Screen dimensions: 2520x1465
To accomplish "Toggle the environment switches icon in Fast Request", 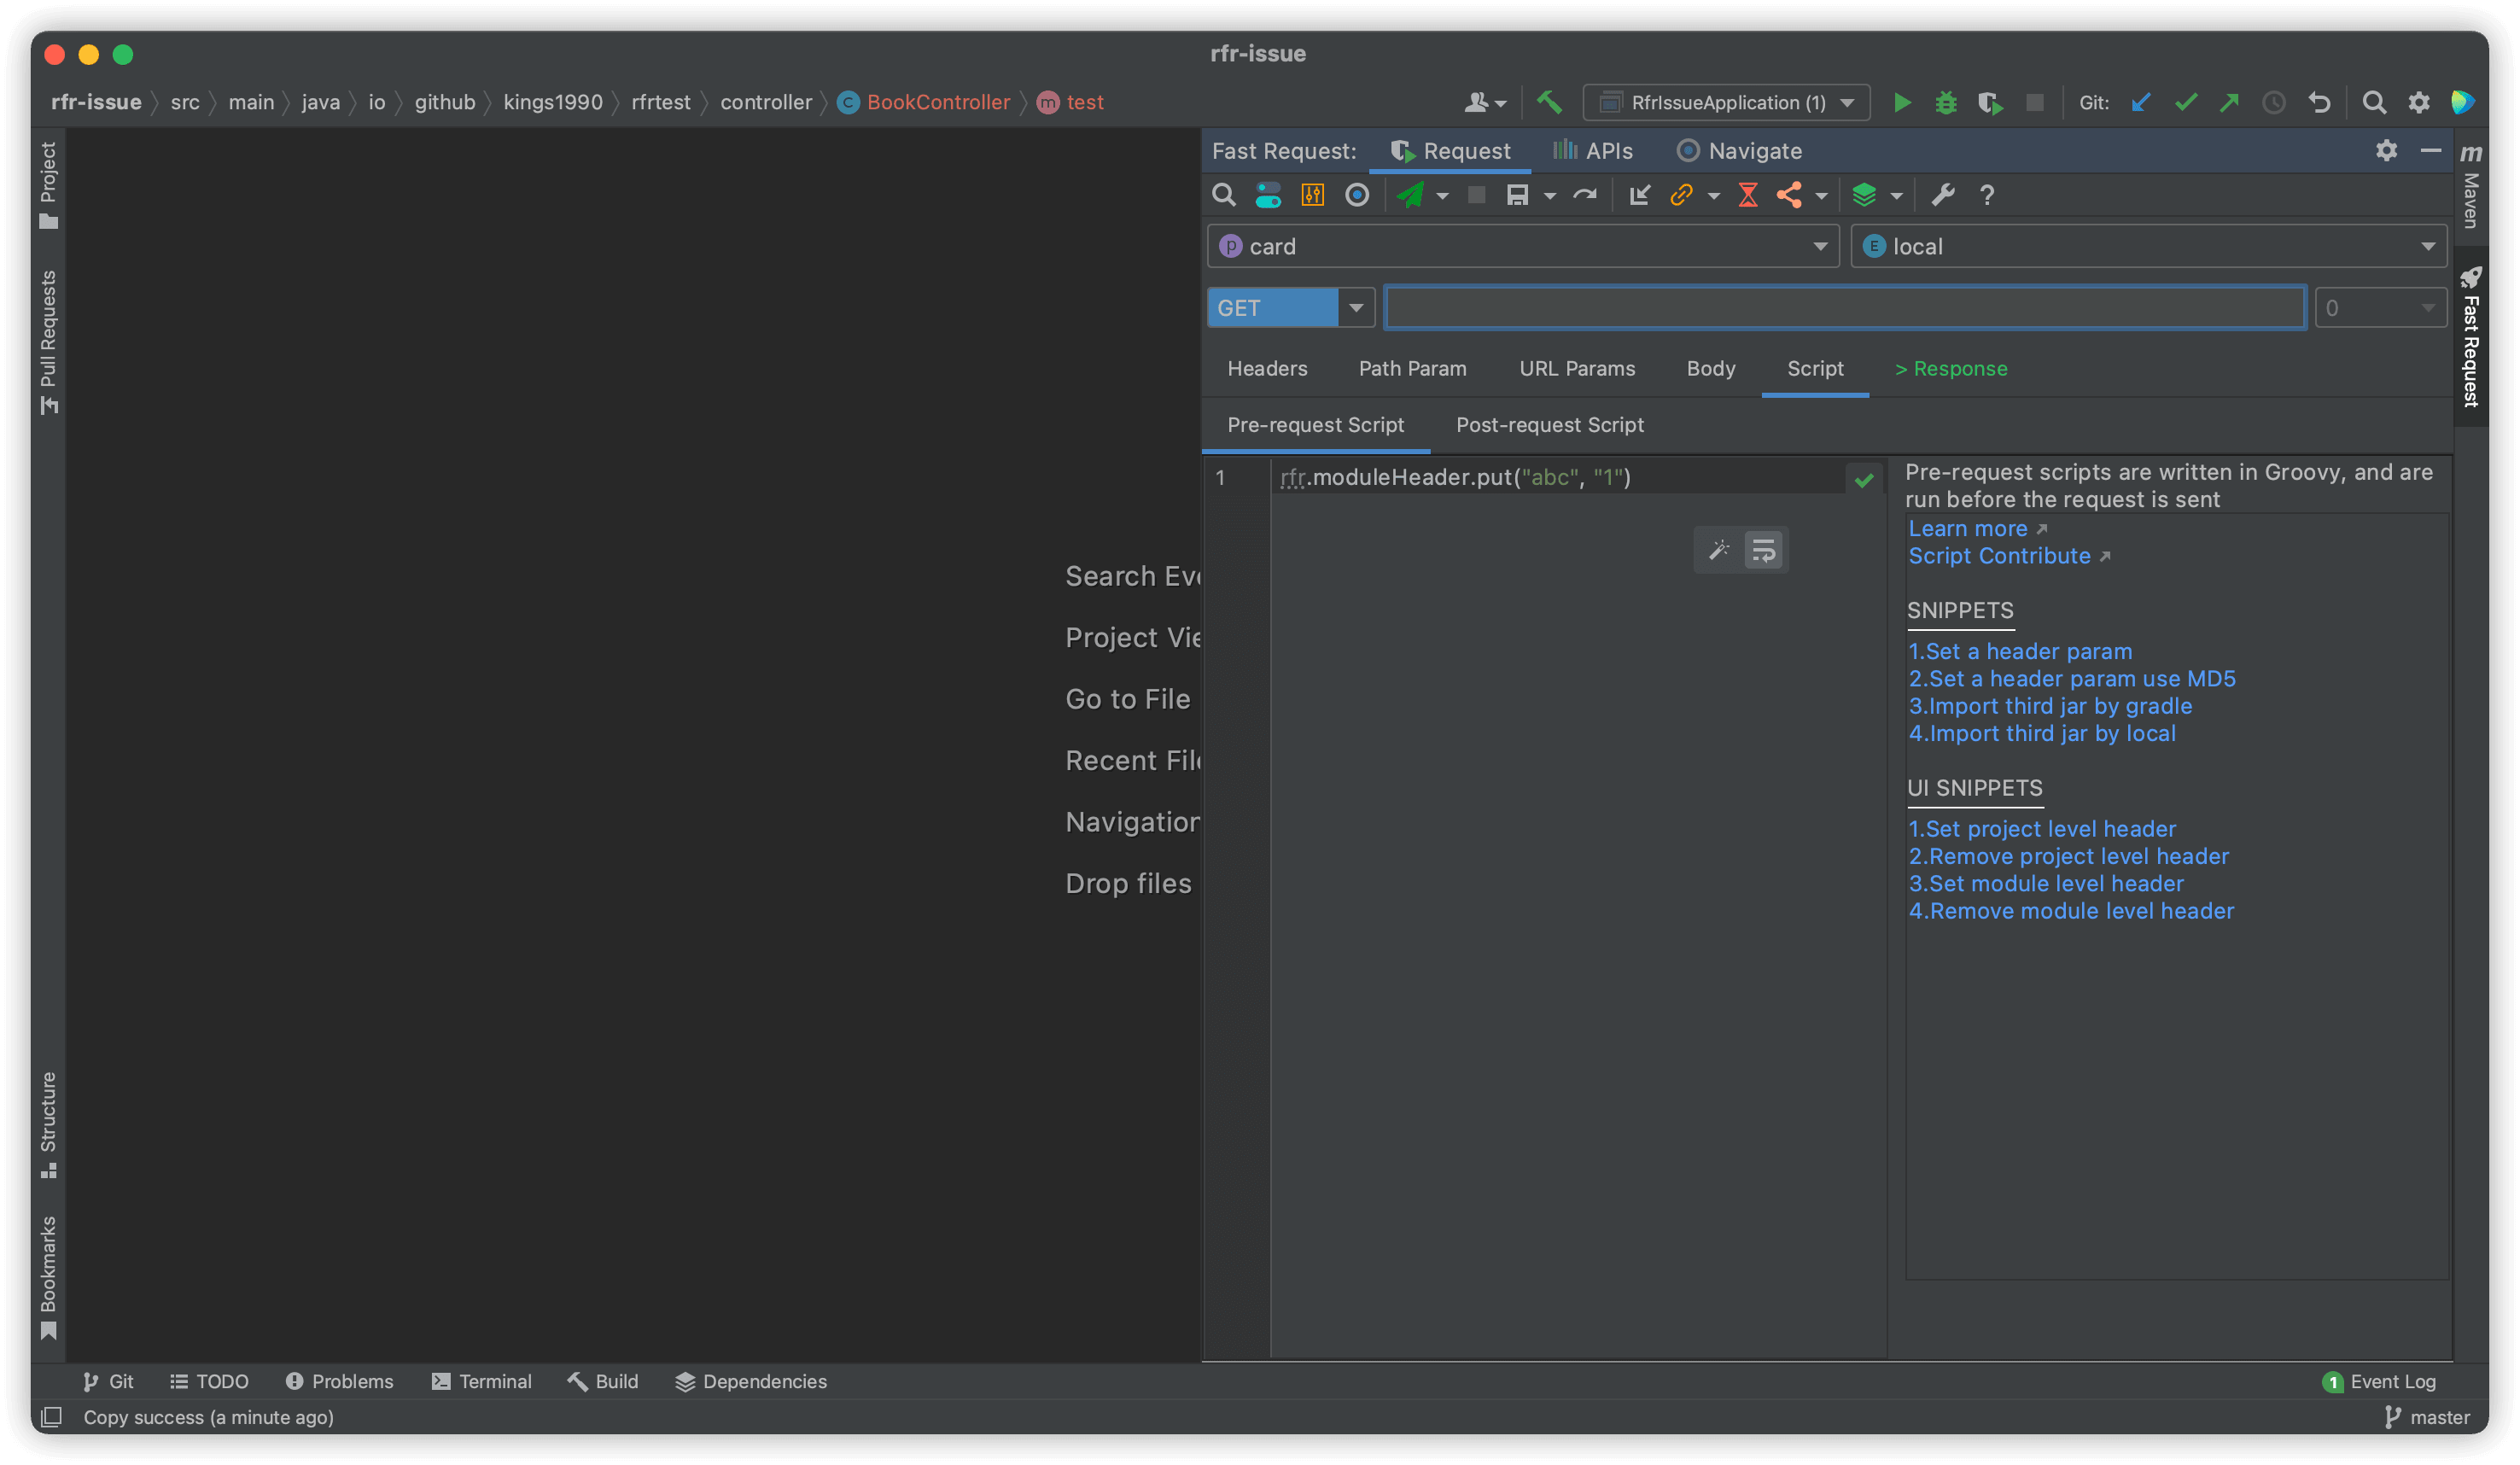I will coord(1268,195).
